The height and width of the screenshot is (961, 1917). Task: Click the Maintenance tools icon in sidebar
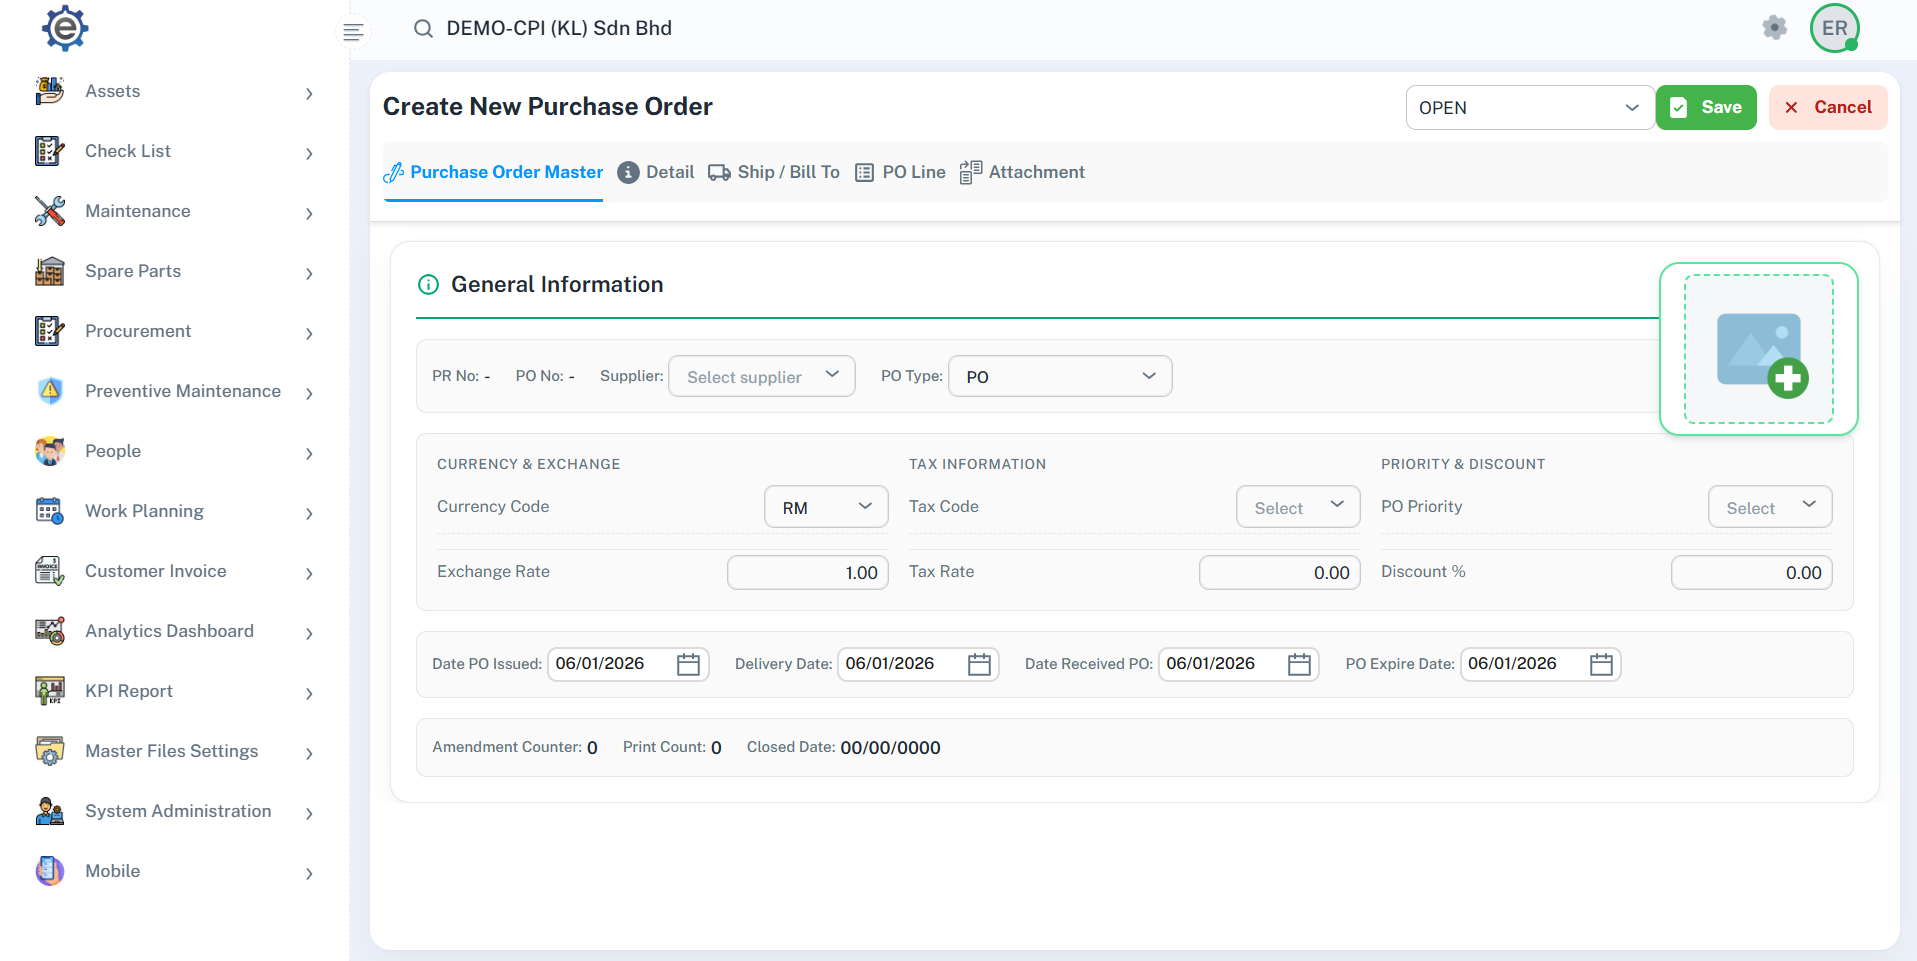pyautogui.click(x=50, y=211)
